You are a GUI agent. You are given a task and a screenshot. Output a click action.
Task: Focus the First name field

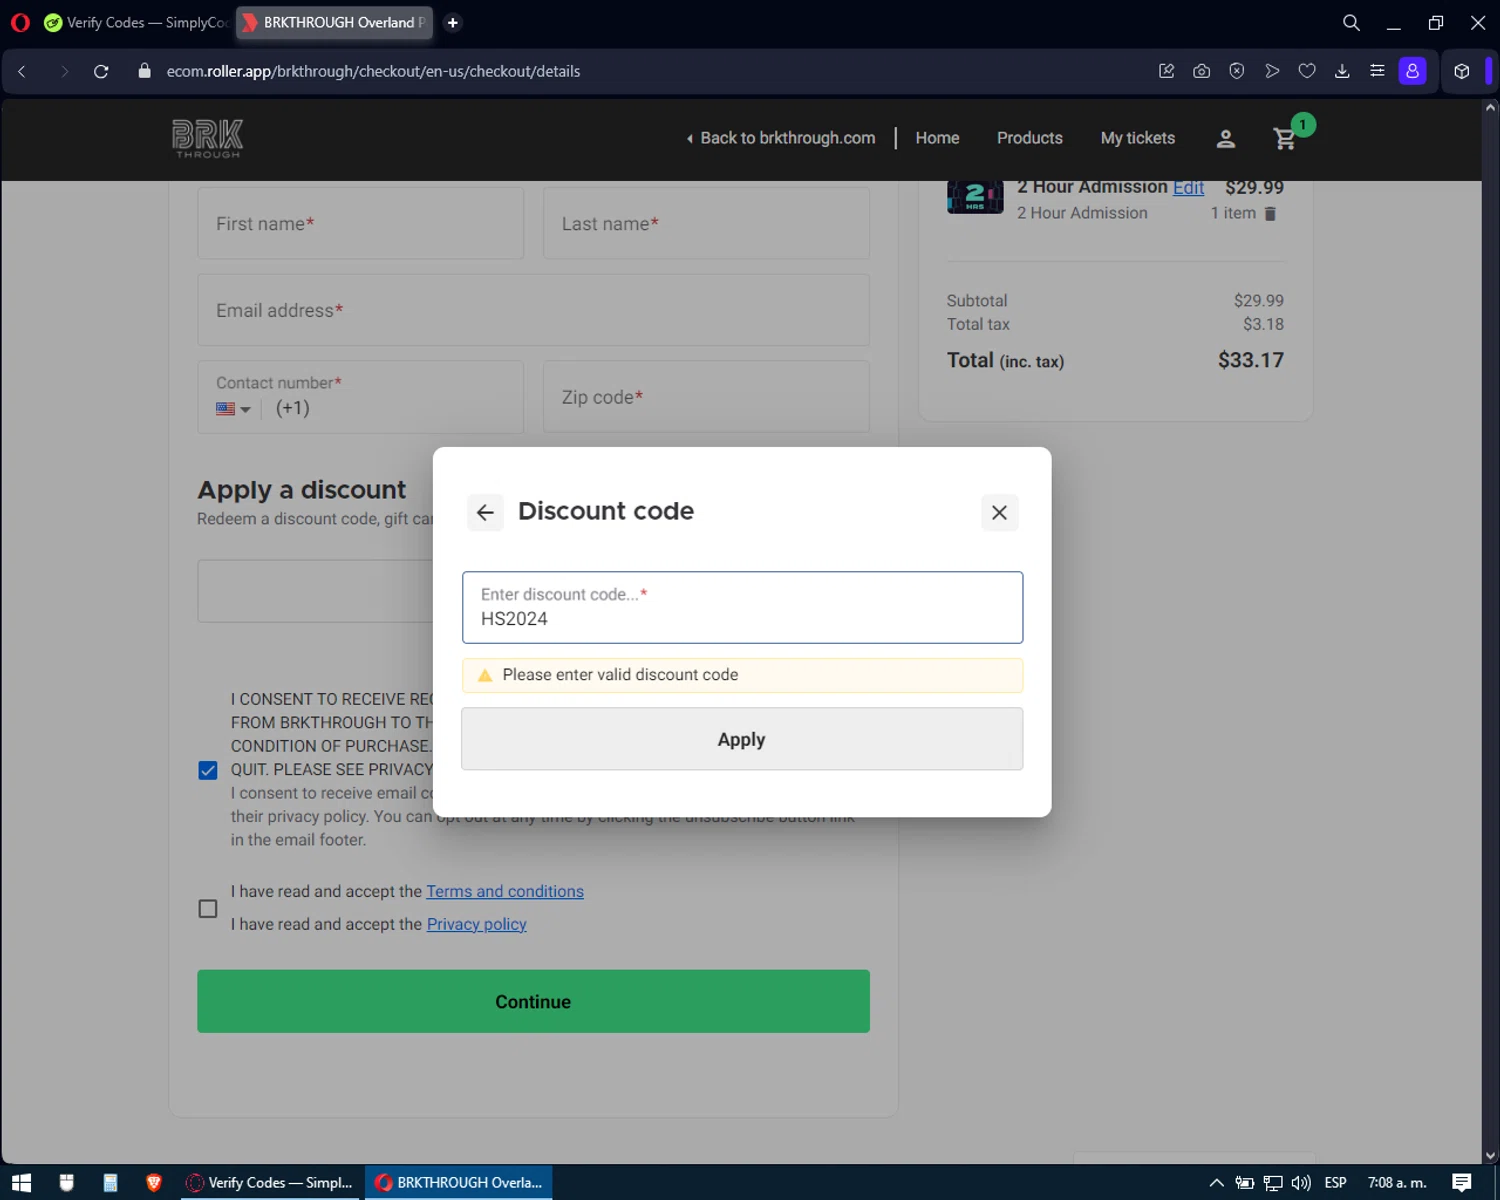(361, 224)
